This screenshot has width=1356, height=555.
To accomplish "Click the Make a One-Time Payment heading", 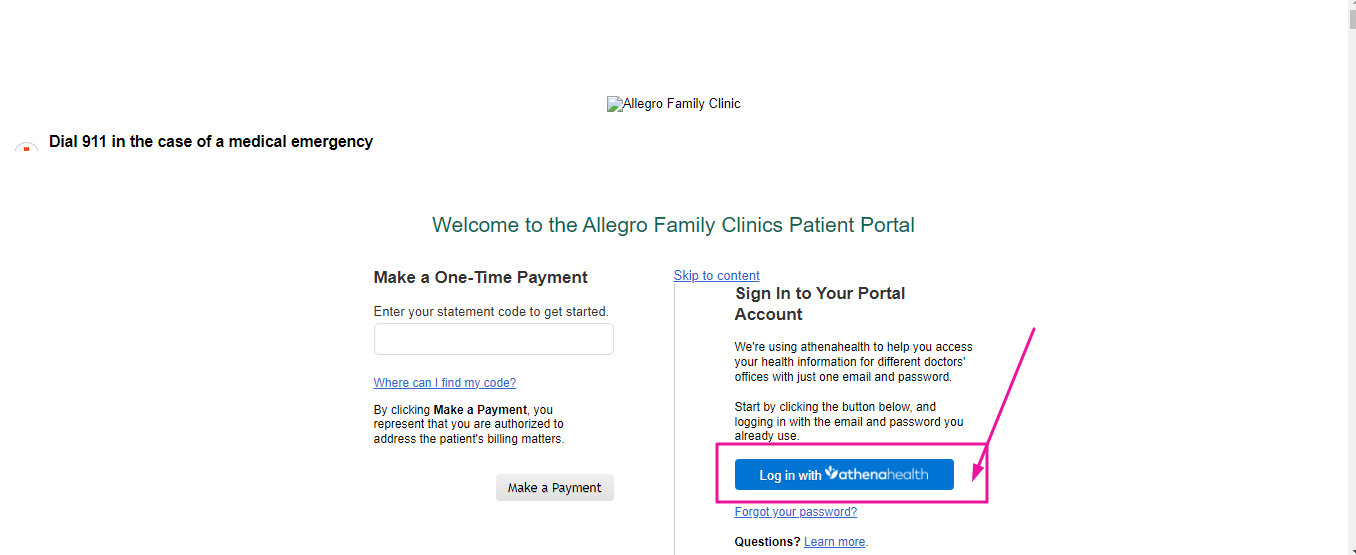I will click(481, 278).
